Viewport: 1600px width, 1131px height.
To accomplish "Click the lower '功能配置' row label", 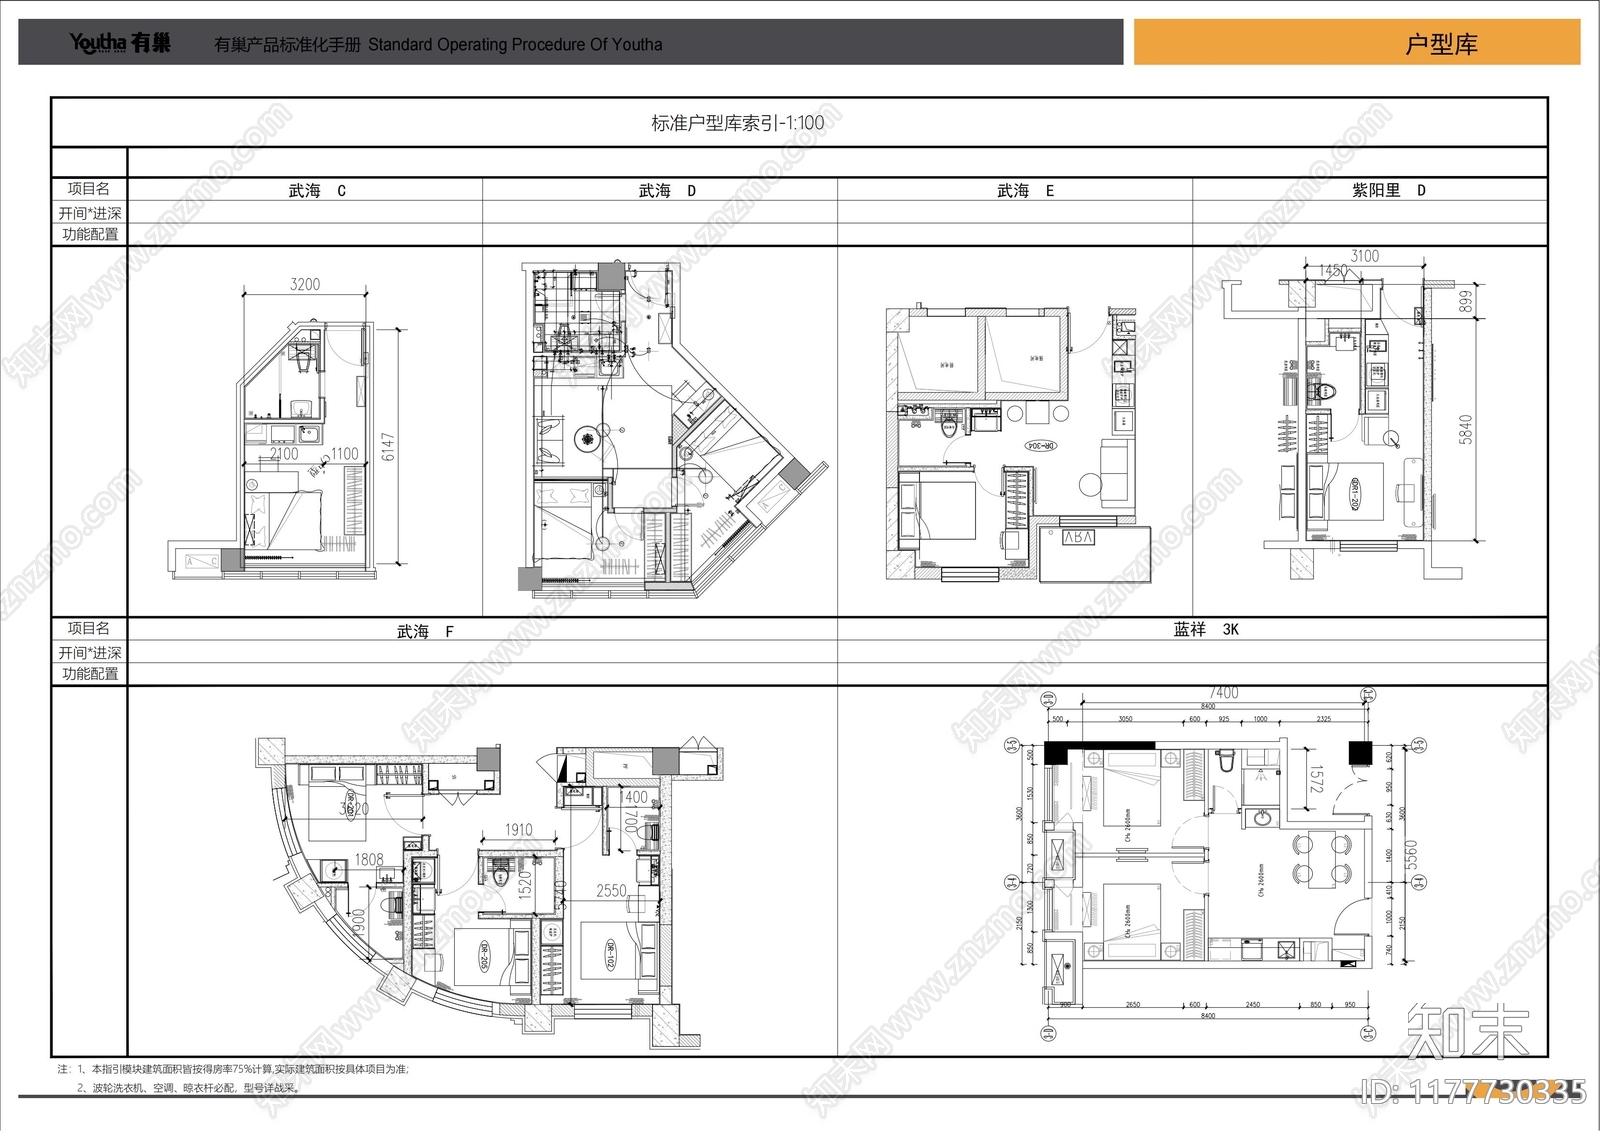I will point(90,673).
